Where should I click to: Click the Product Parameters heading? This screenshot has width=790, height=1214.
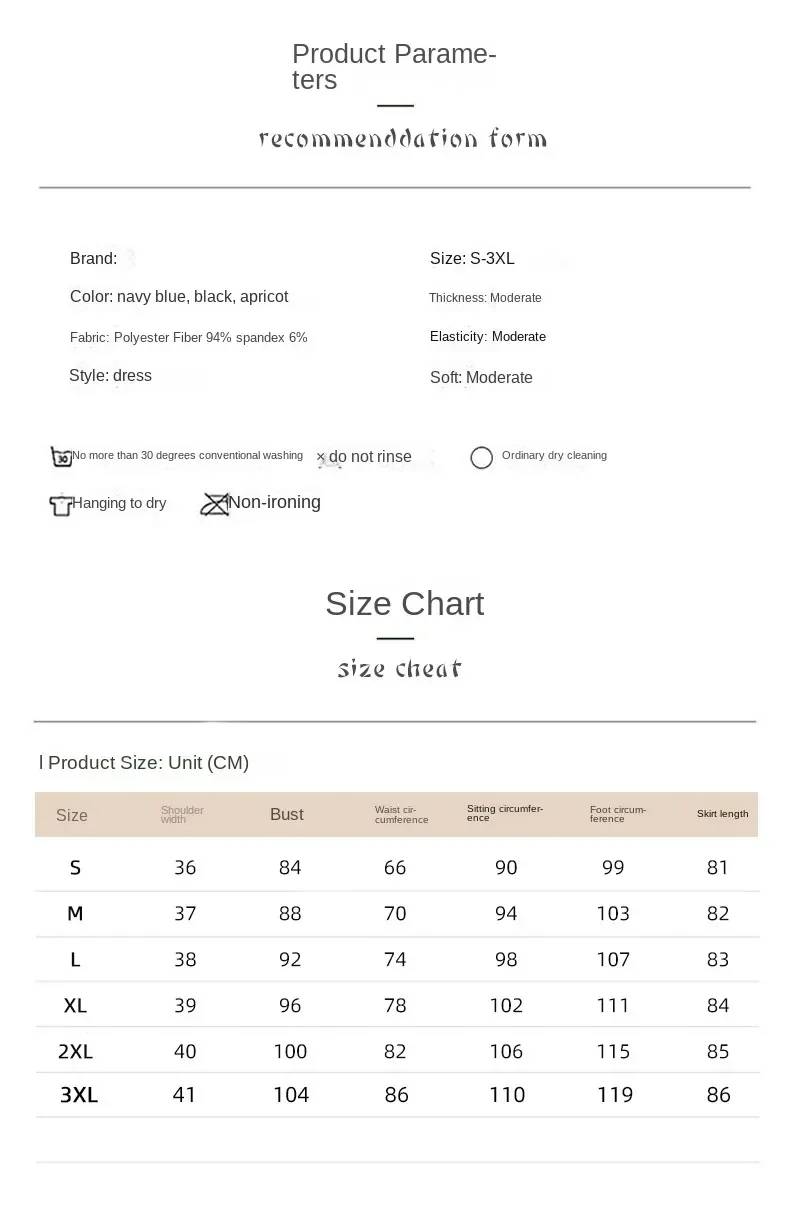(x=394, y=67)
